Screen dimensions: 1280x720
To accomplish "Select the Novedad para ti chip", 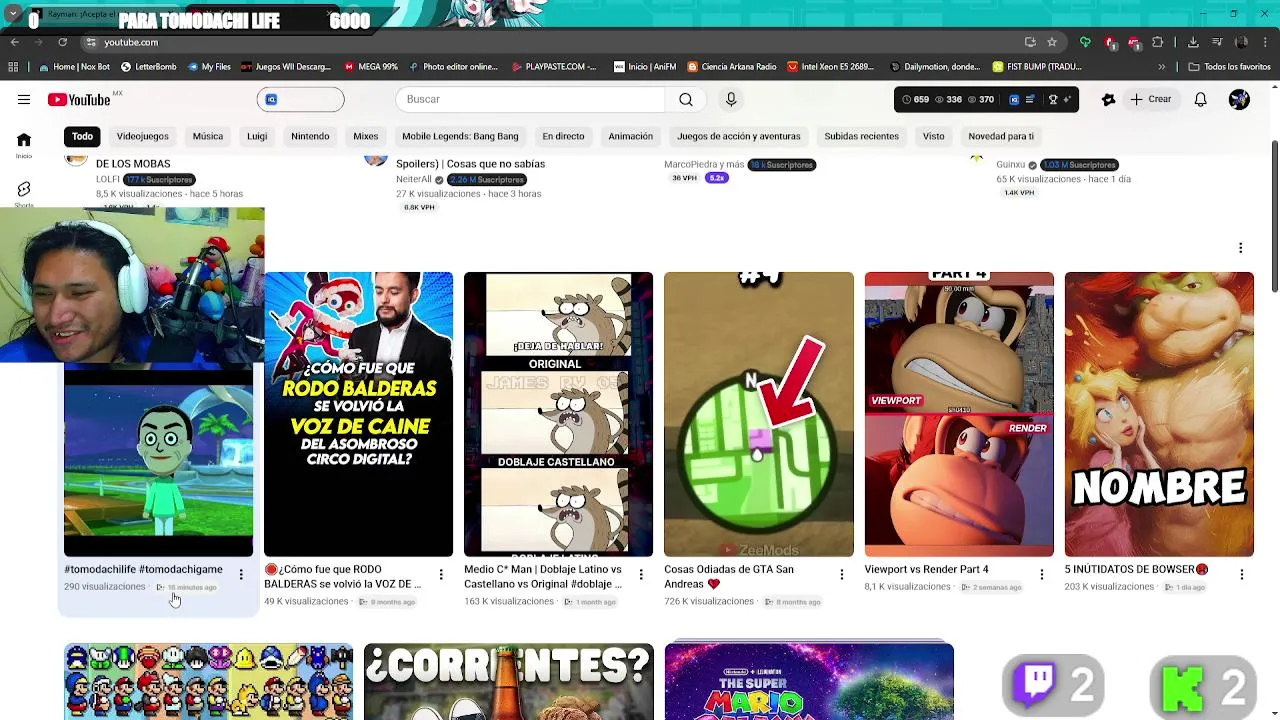I will [x=1000, y=136].
